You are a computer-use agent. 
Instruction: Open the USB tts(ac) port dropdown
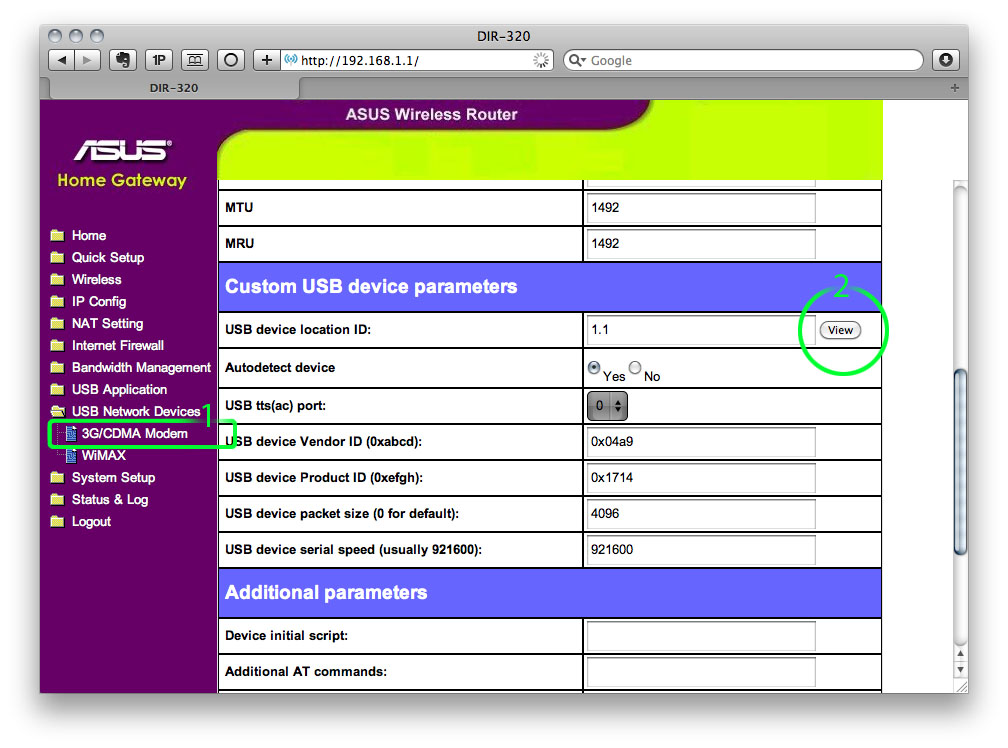607,406
